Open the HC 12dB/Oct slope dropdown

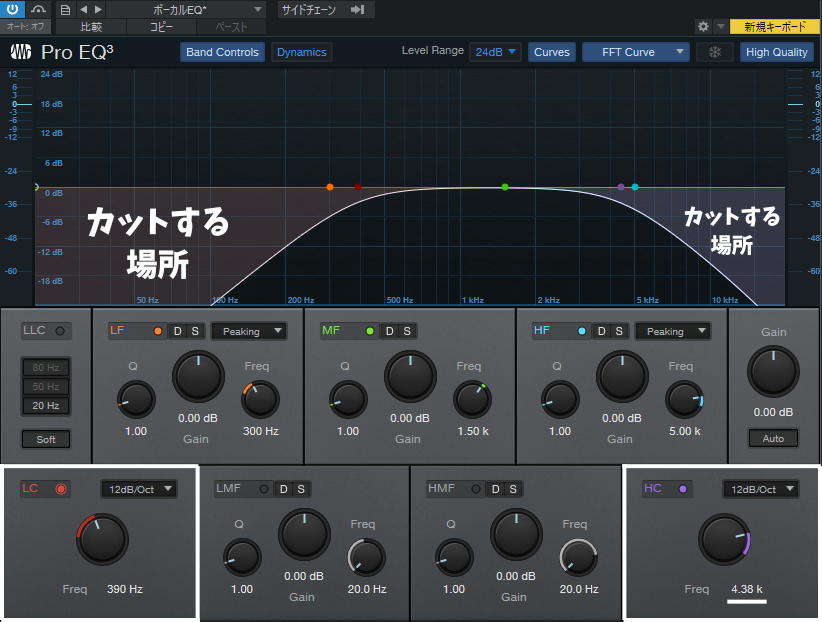tap(761, 489)
